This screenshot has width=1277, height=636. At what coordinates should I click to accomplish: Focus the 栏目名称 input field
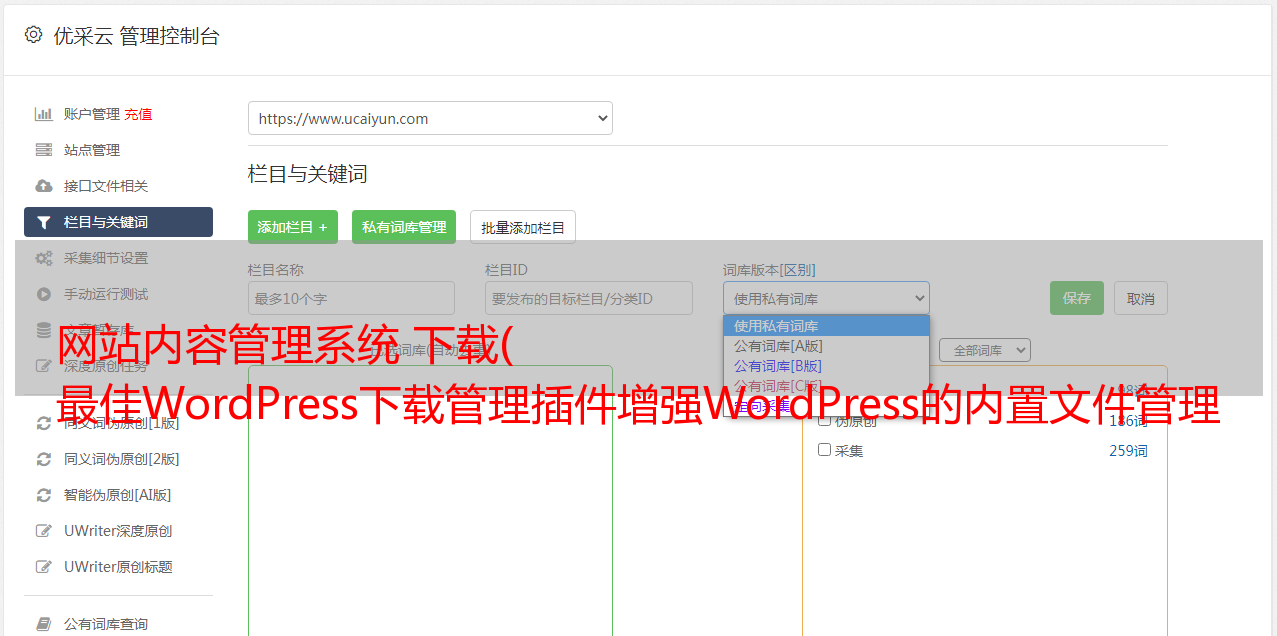tap(351, 298)
